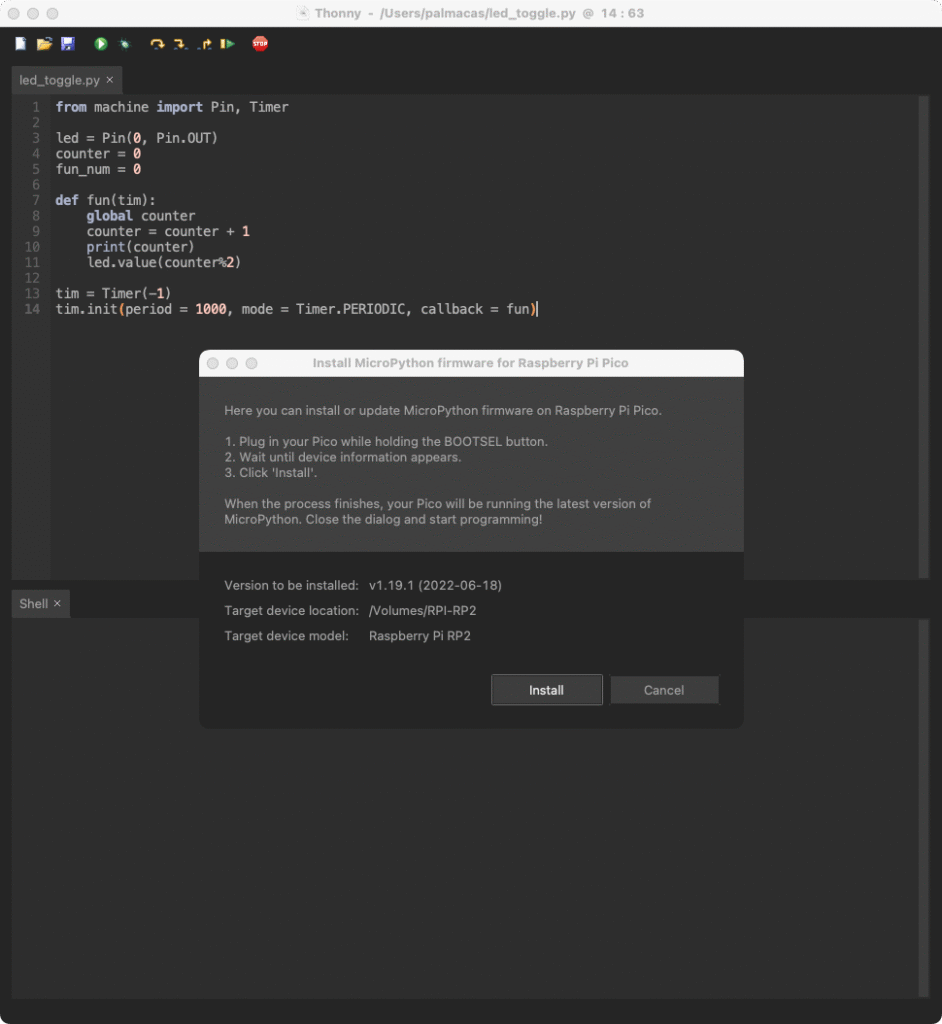Save the current script

click(x=68, y=43)
